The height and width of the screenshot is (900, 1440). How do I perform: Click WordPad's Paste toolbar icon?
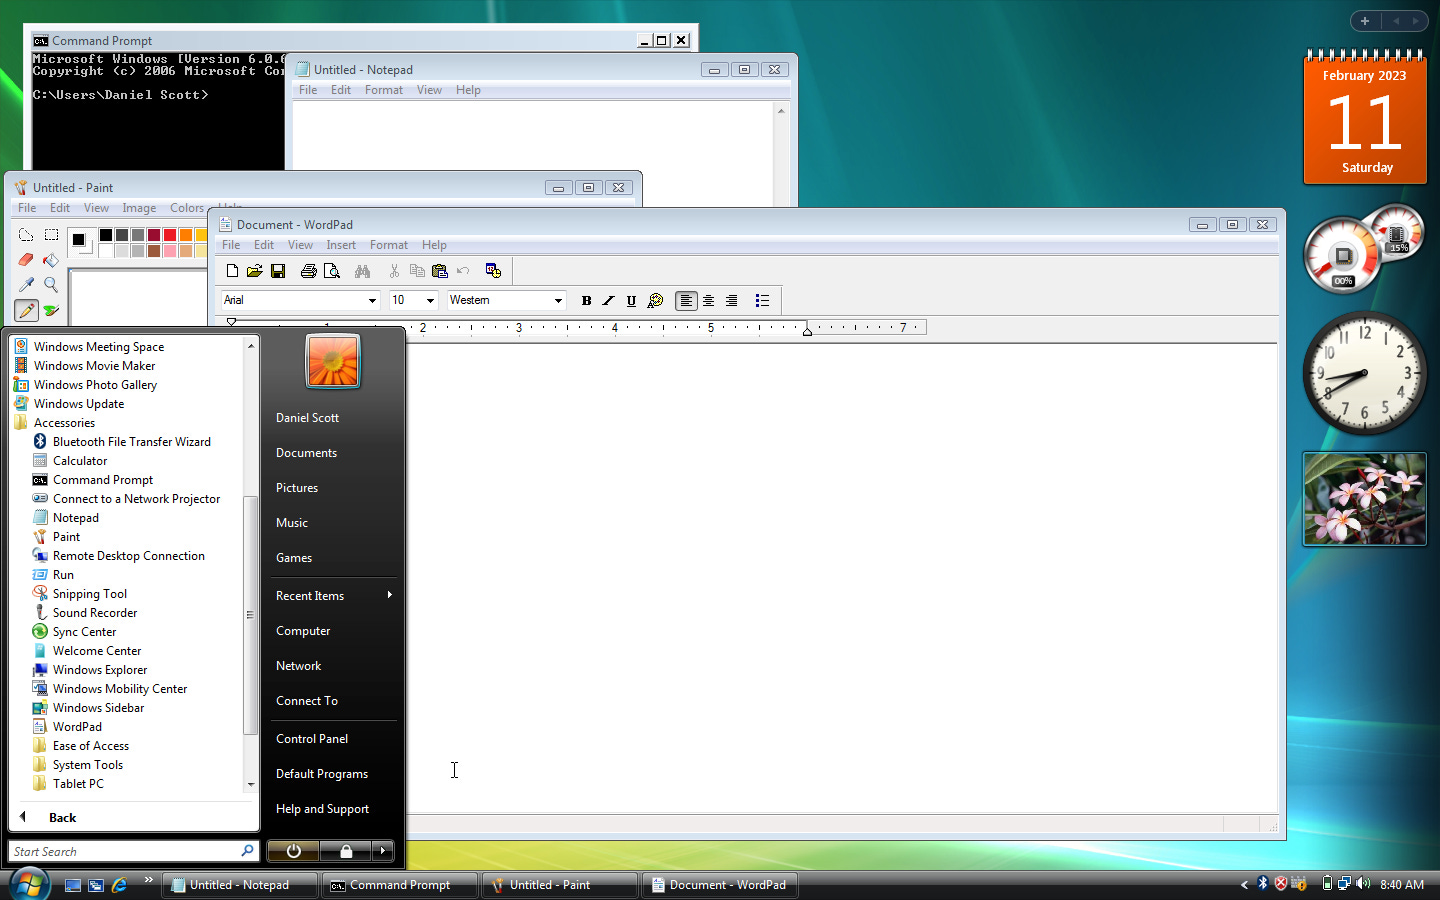pyautogui.click(x=439, y=270)
